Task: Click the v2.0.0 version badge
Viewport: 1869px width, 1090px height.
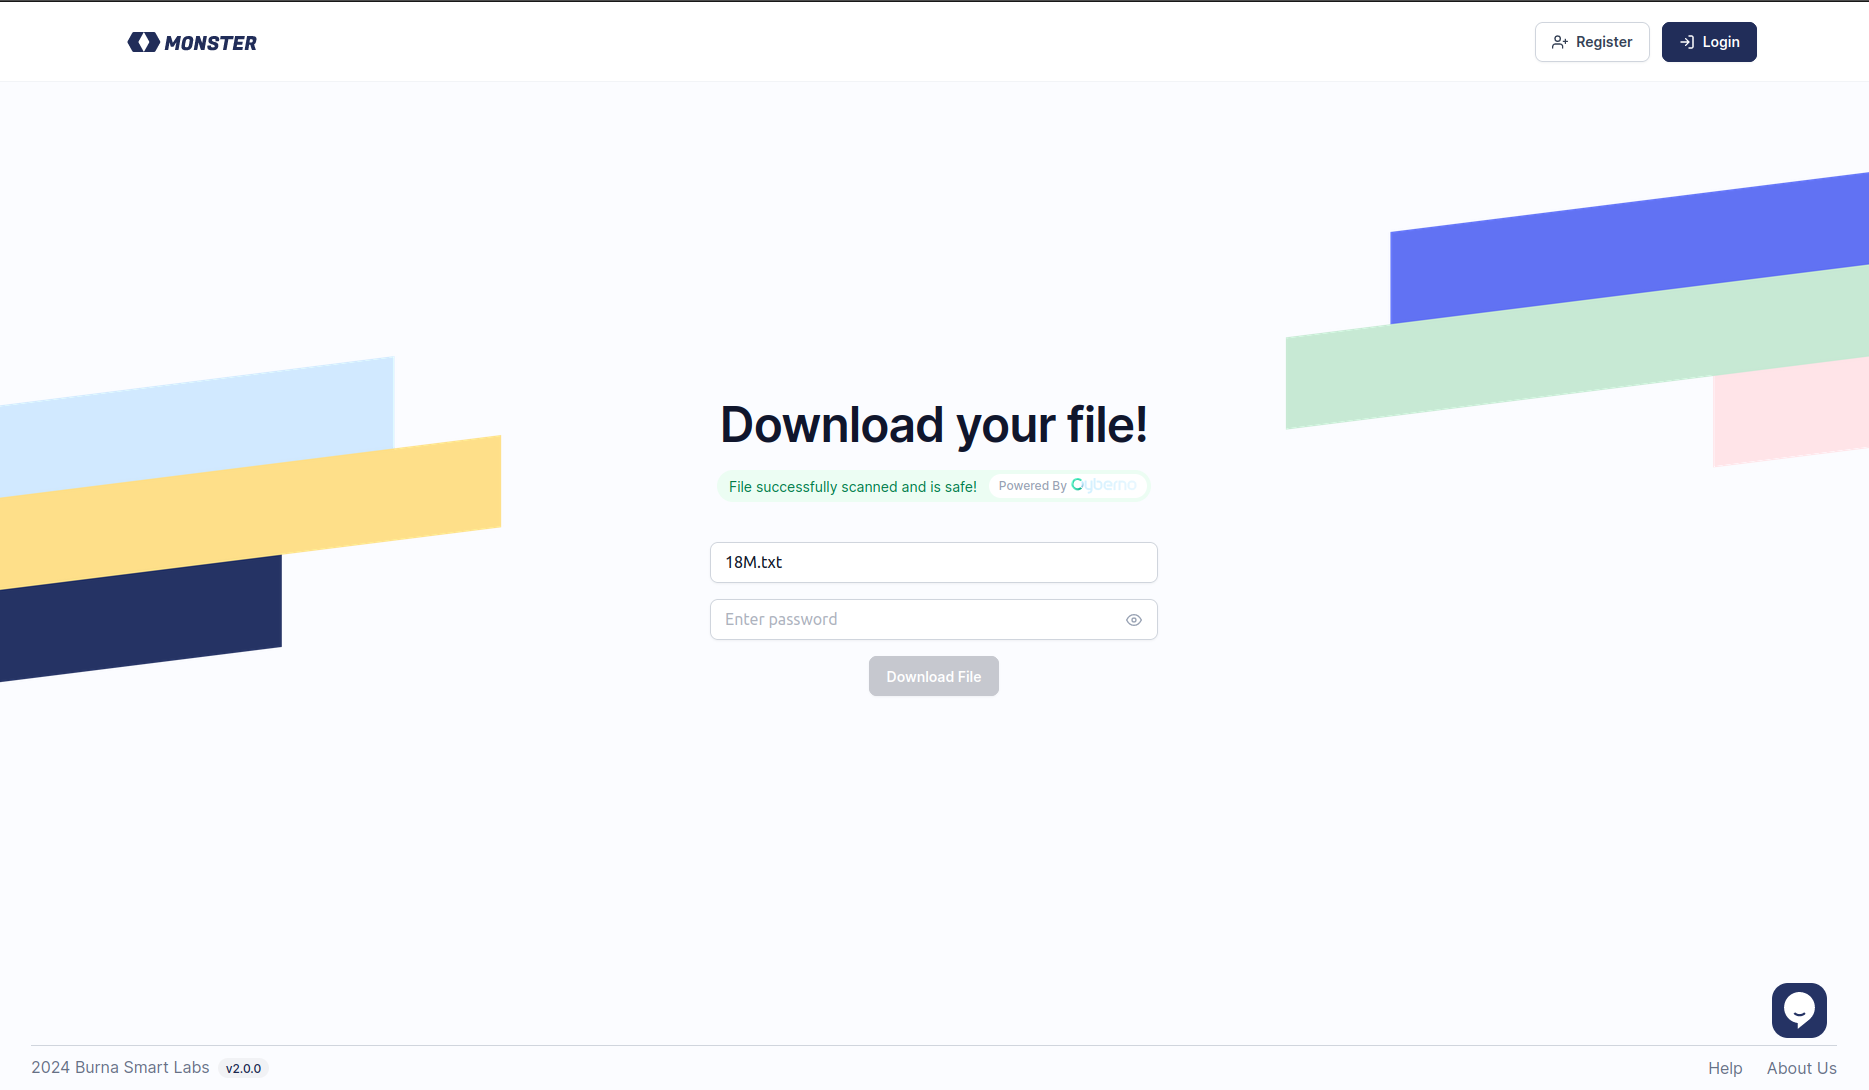Action: pyautogui.click(x=243, y=1068)
